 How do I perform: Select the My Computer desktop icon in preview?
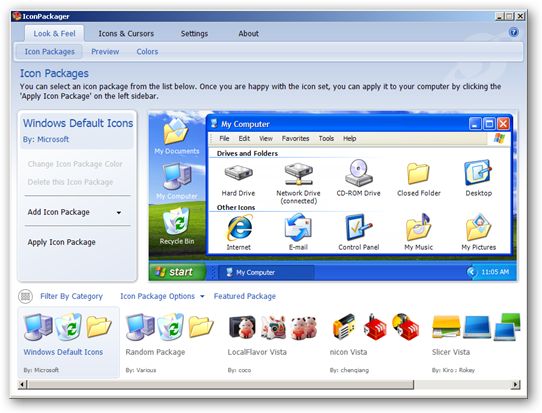click(177, 176)
